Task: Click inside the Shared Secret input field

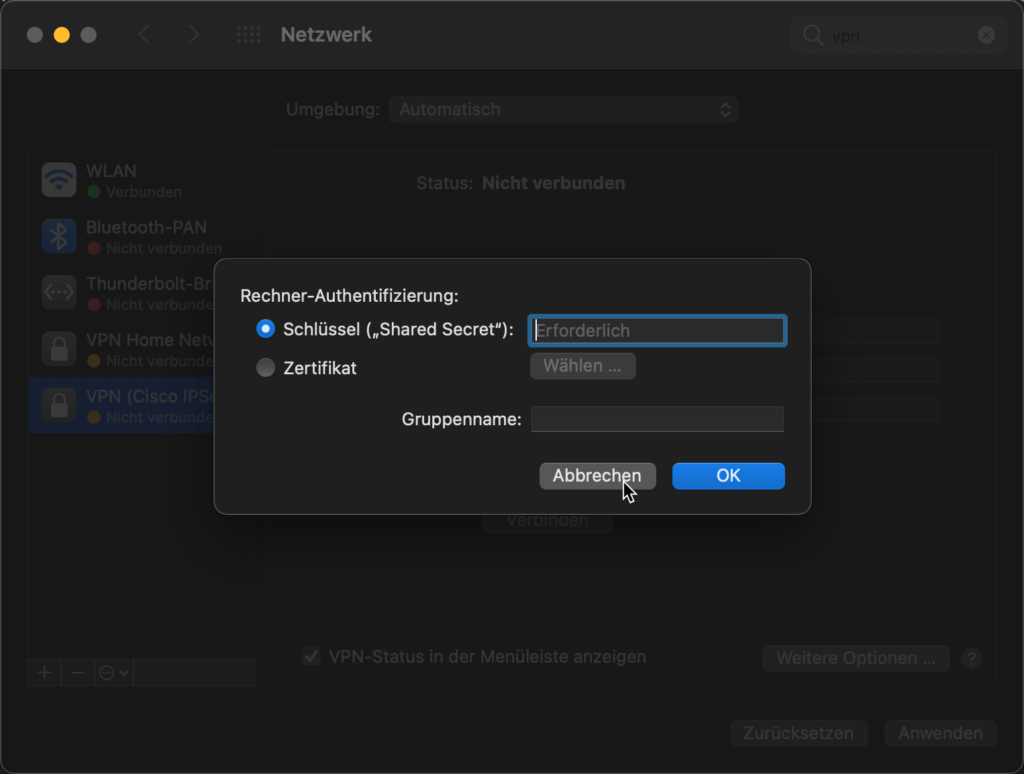Action: point(657,330)
